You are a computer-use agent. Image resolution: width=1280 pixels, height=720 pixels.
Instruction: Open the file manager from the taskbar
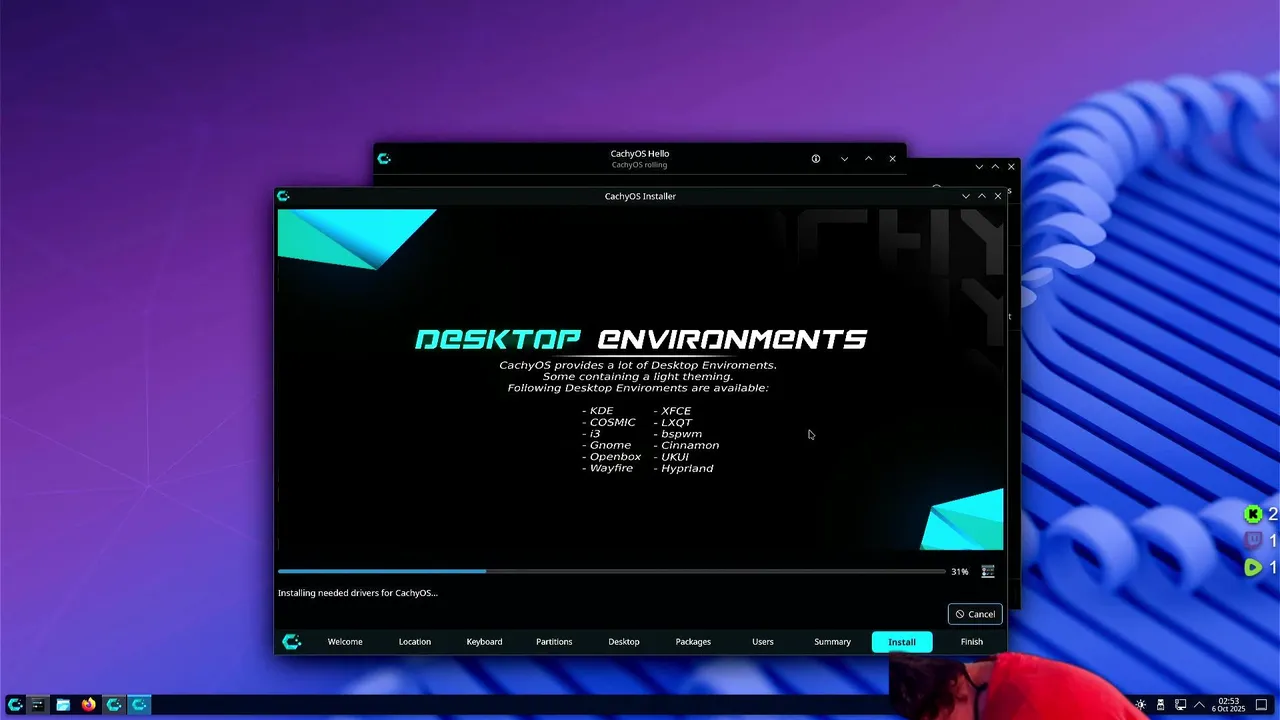coord(63,705)
